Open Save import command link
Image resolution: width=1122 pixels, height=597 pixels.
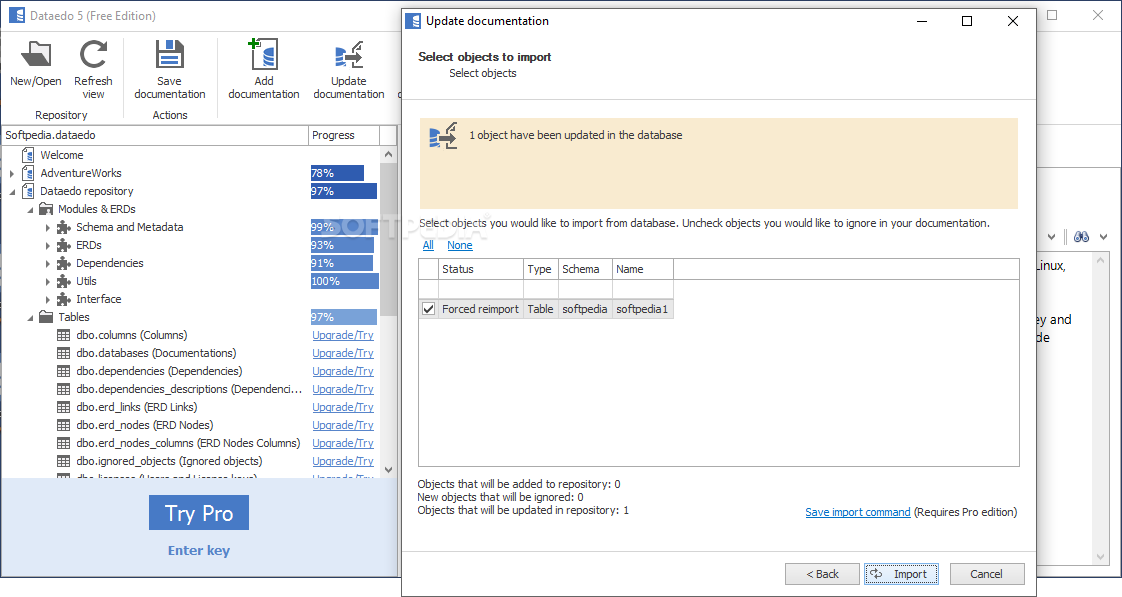coord(857,512)
